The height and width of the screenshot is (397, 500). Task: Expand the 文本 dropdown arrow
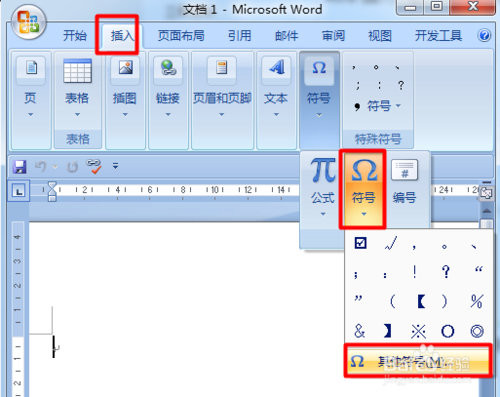[276, 114]
